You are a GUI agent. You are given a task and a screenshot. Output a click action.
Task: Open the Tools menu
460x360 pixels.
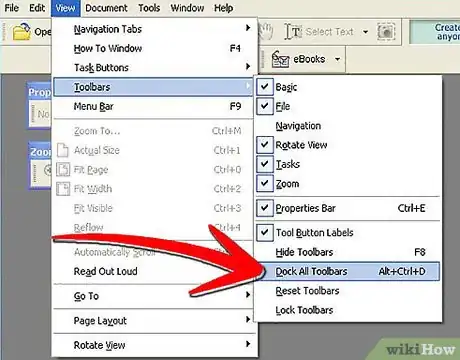[x=149, y=8]
